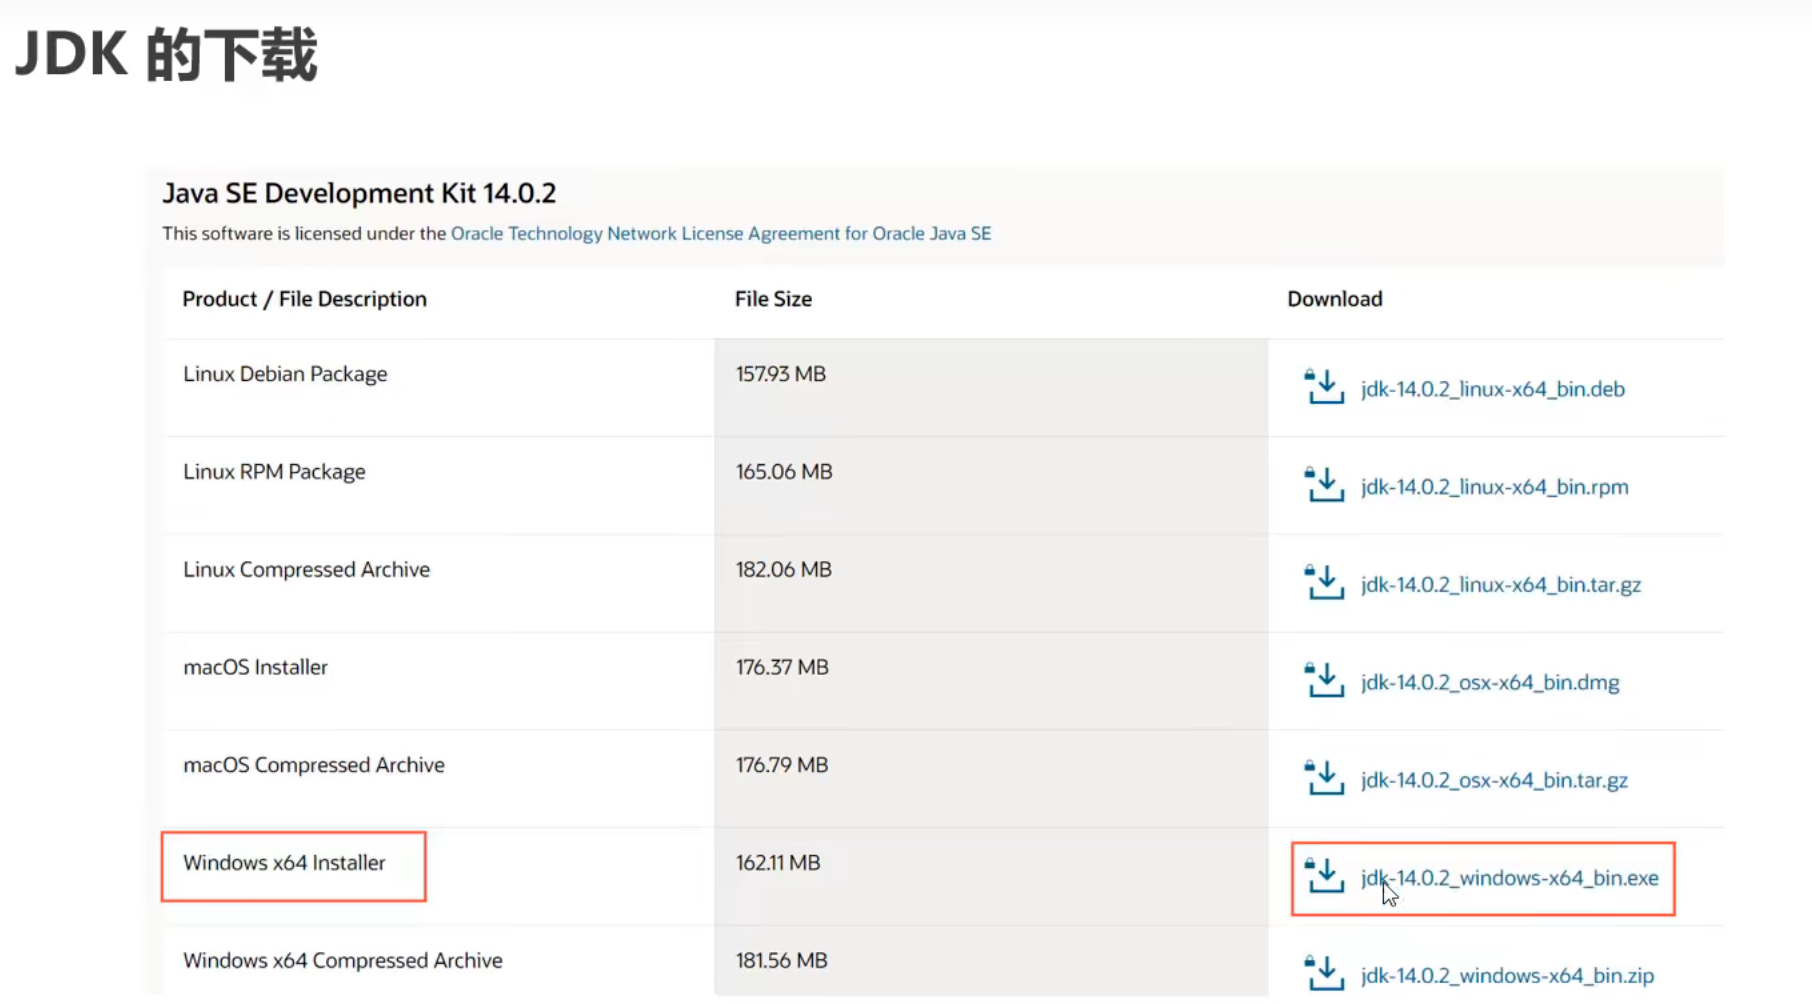Download jdk-14.0.2_windows-x64_bin.exe link
The width and height of the screenshot is (1812, 1004).
coord(1510,878)
